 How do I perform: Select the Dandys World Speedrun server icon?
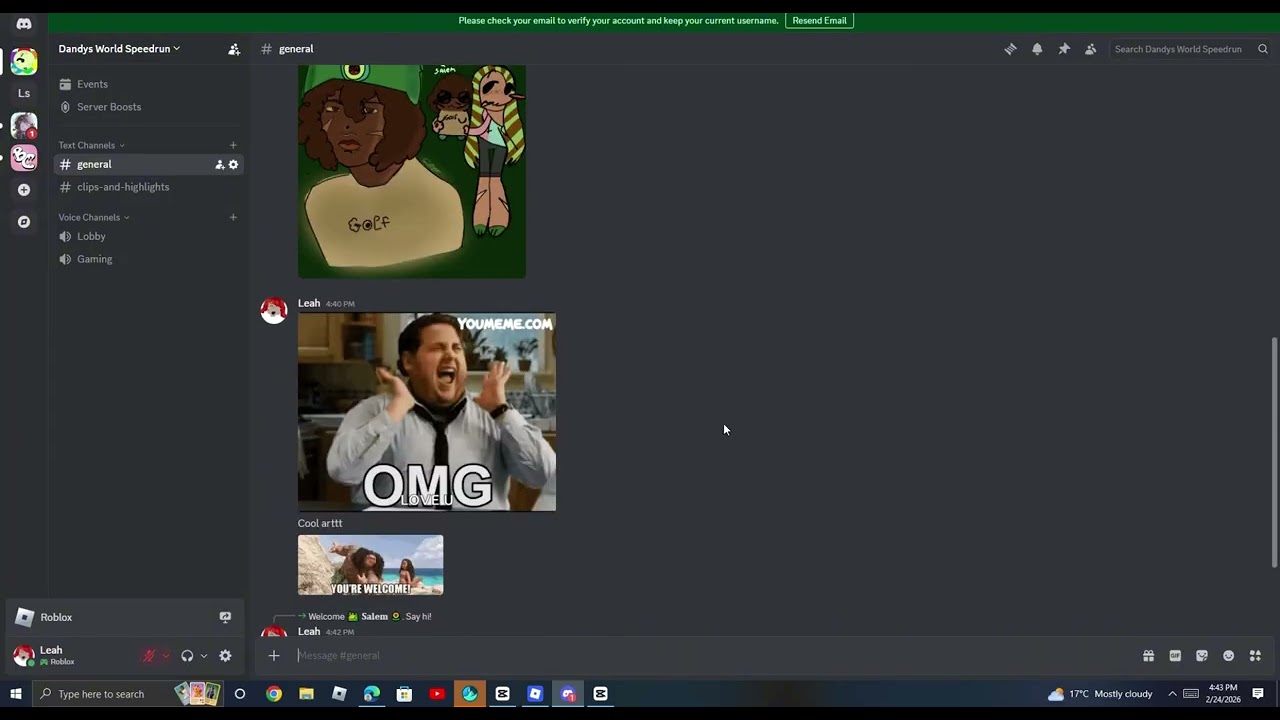pyautogui.click(x=24, y=61)
